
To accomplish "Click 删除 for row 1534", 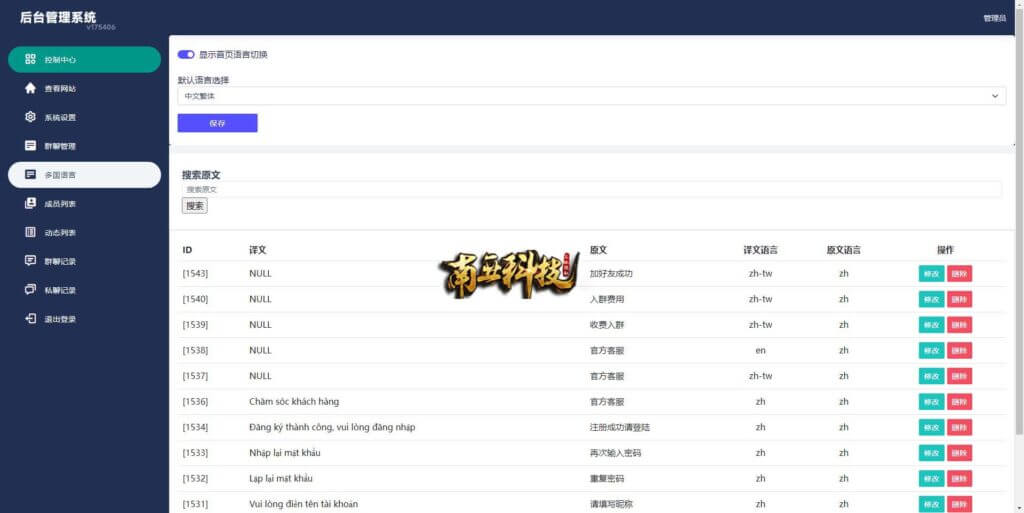I will pyautogui.click(x=959, y=428).
